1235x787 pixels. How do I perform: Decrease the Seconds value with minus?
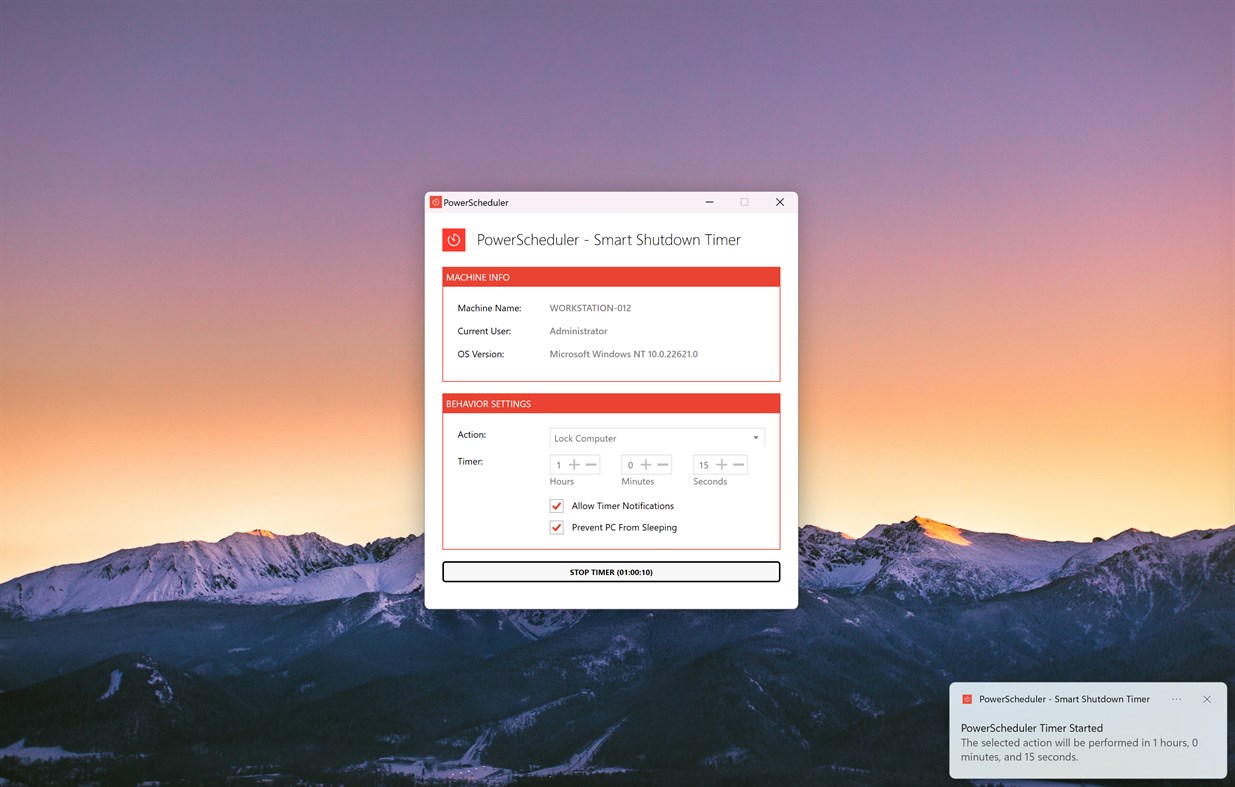coord(738,465)
